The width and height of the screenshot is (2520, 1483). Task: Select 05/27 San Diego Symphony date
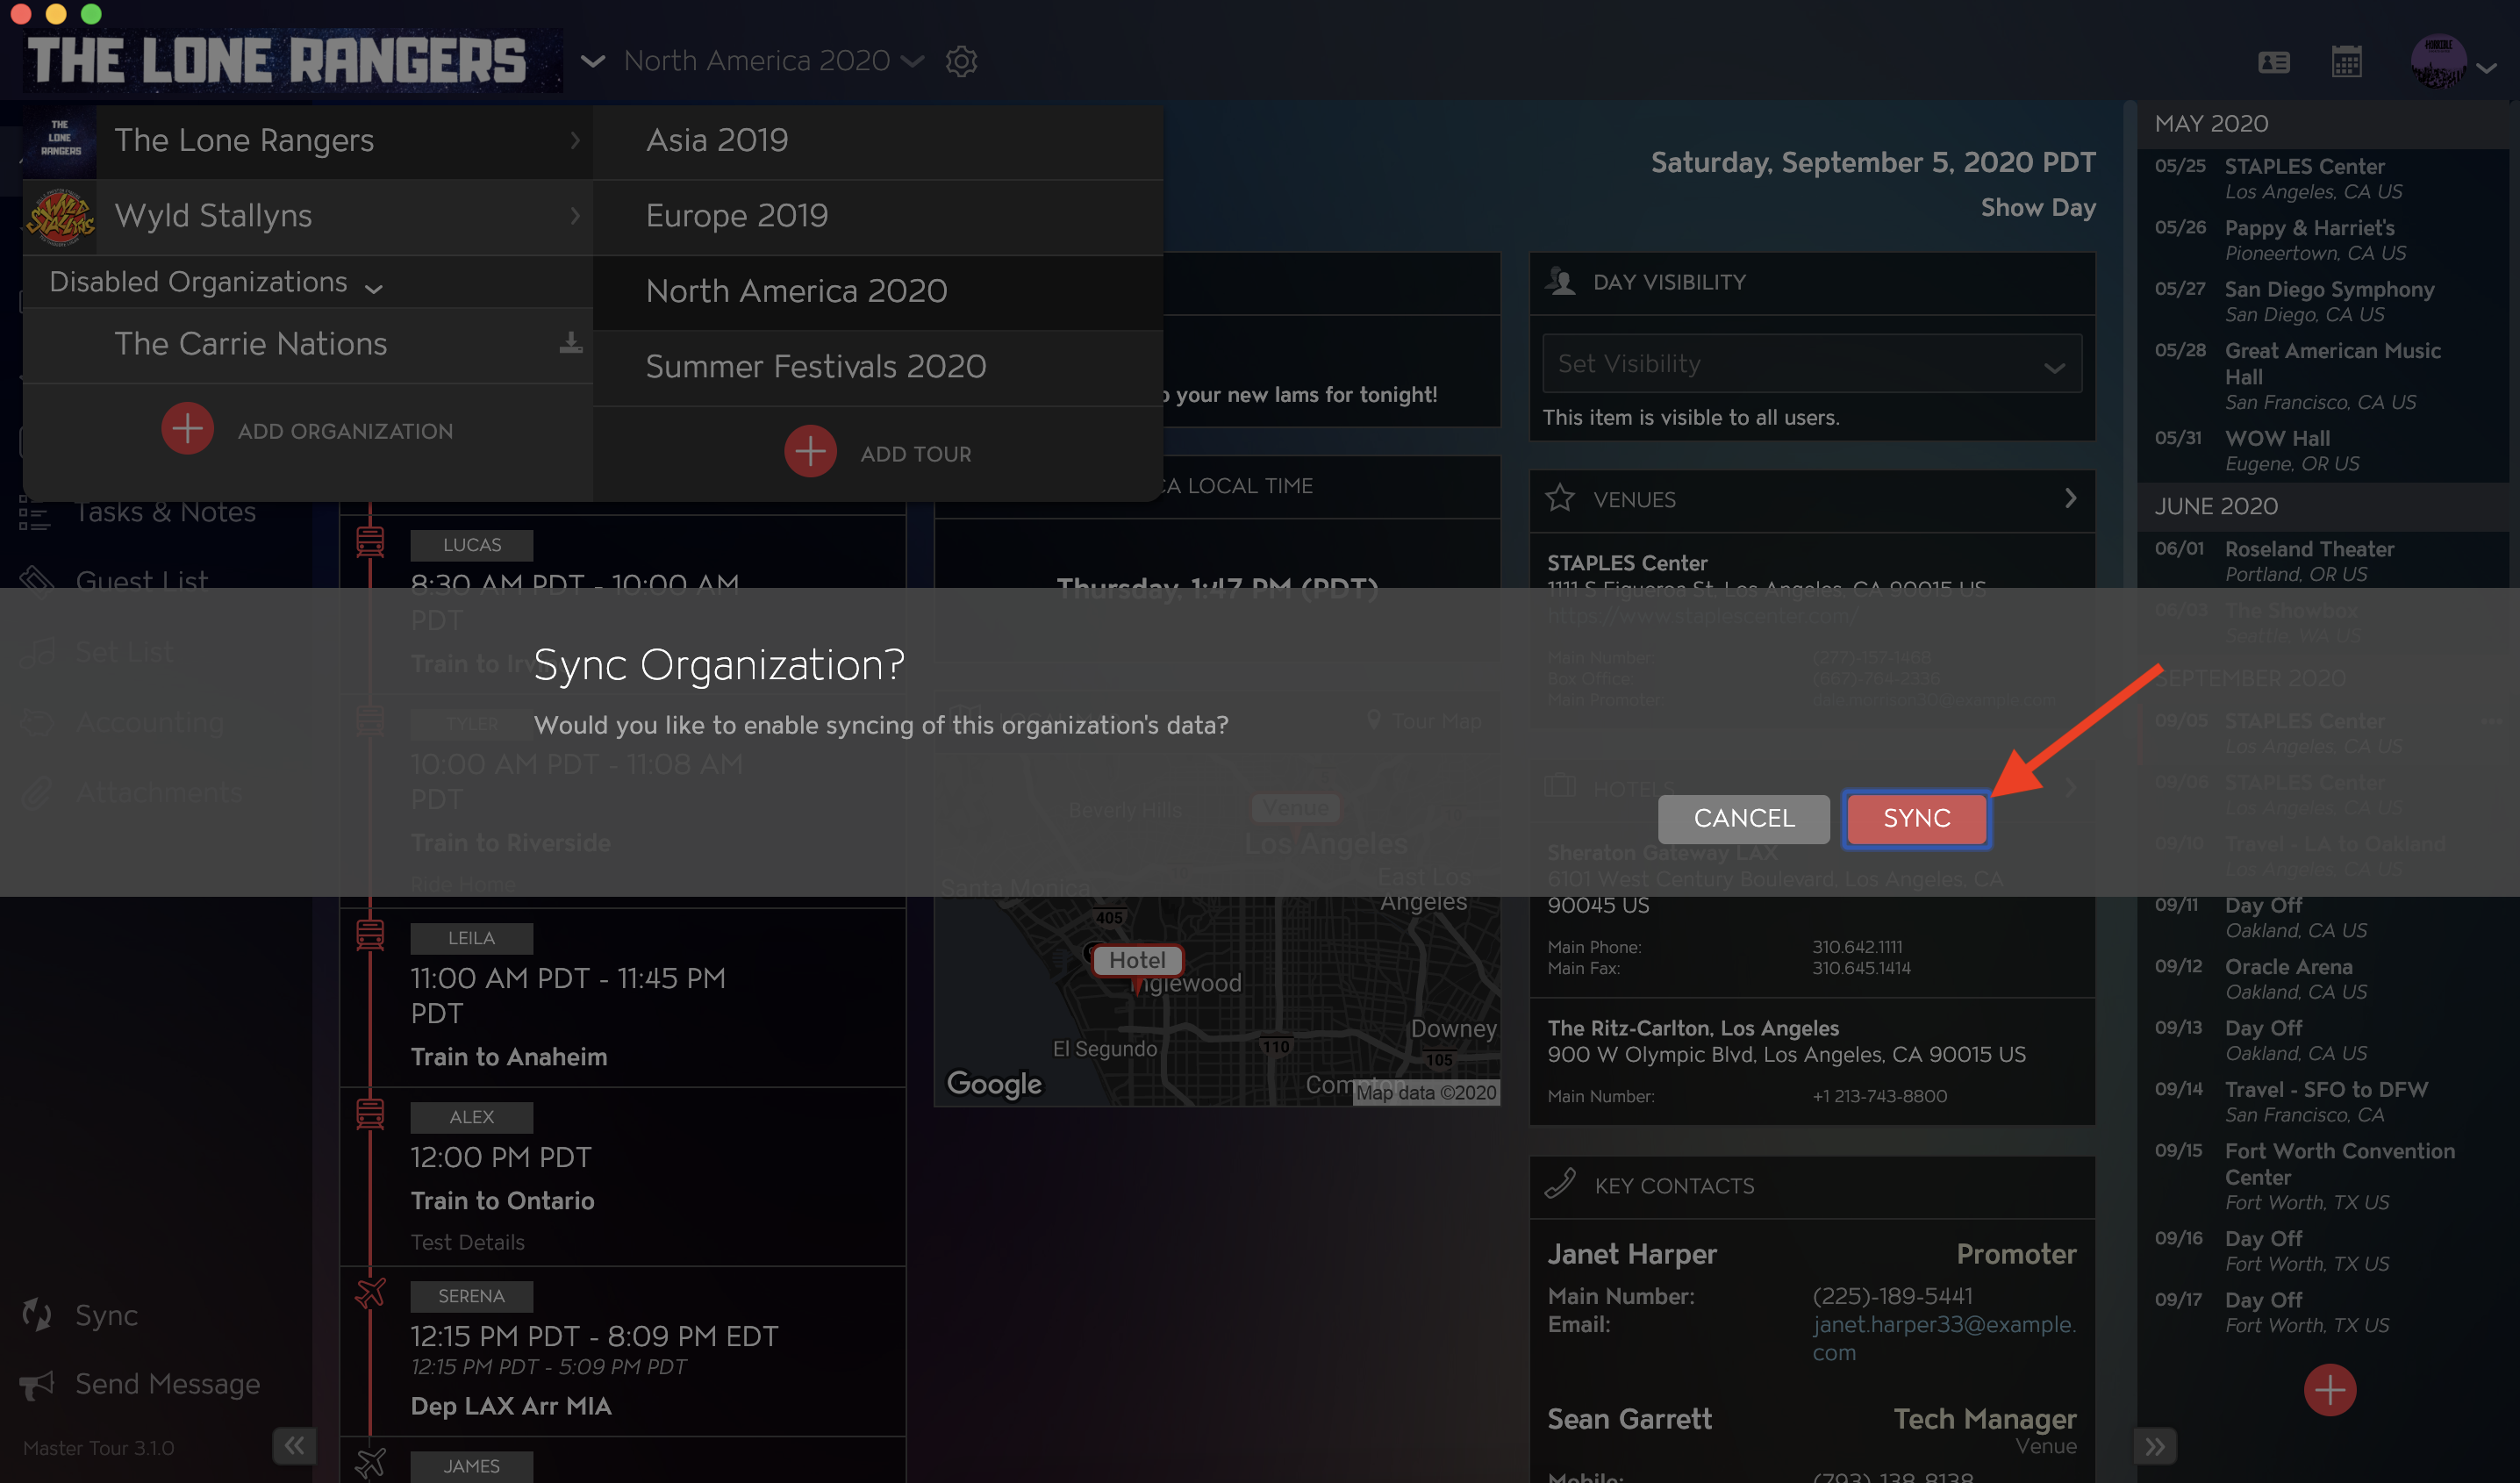click(2322, 301)
